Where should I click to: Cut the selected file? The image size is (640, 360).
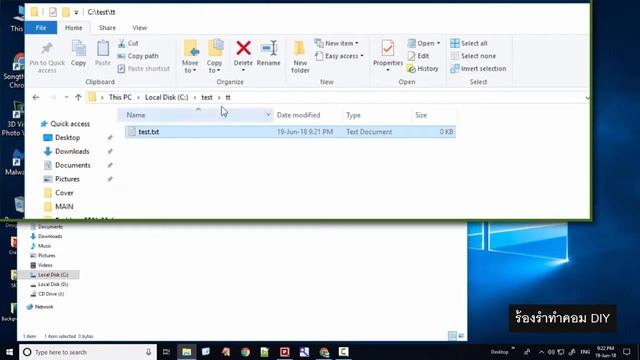128,43
